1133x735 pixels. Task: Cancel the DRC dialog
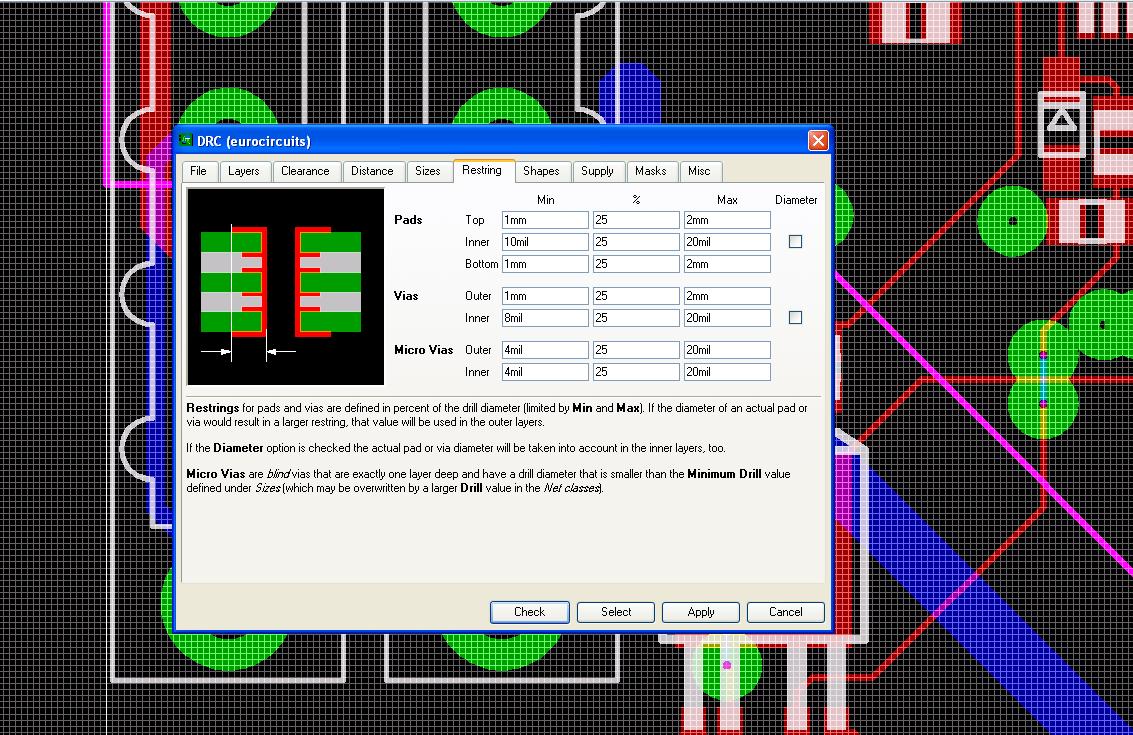pos(785,612)
